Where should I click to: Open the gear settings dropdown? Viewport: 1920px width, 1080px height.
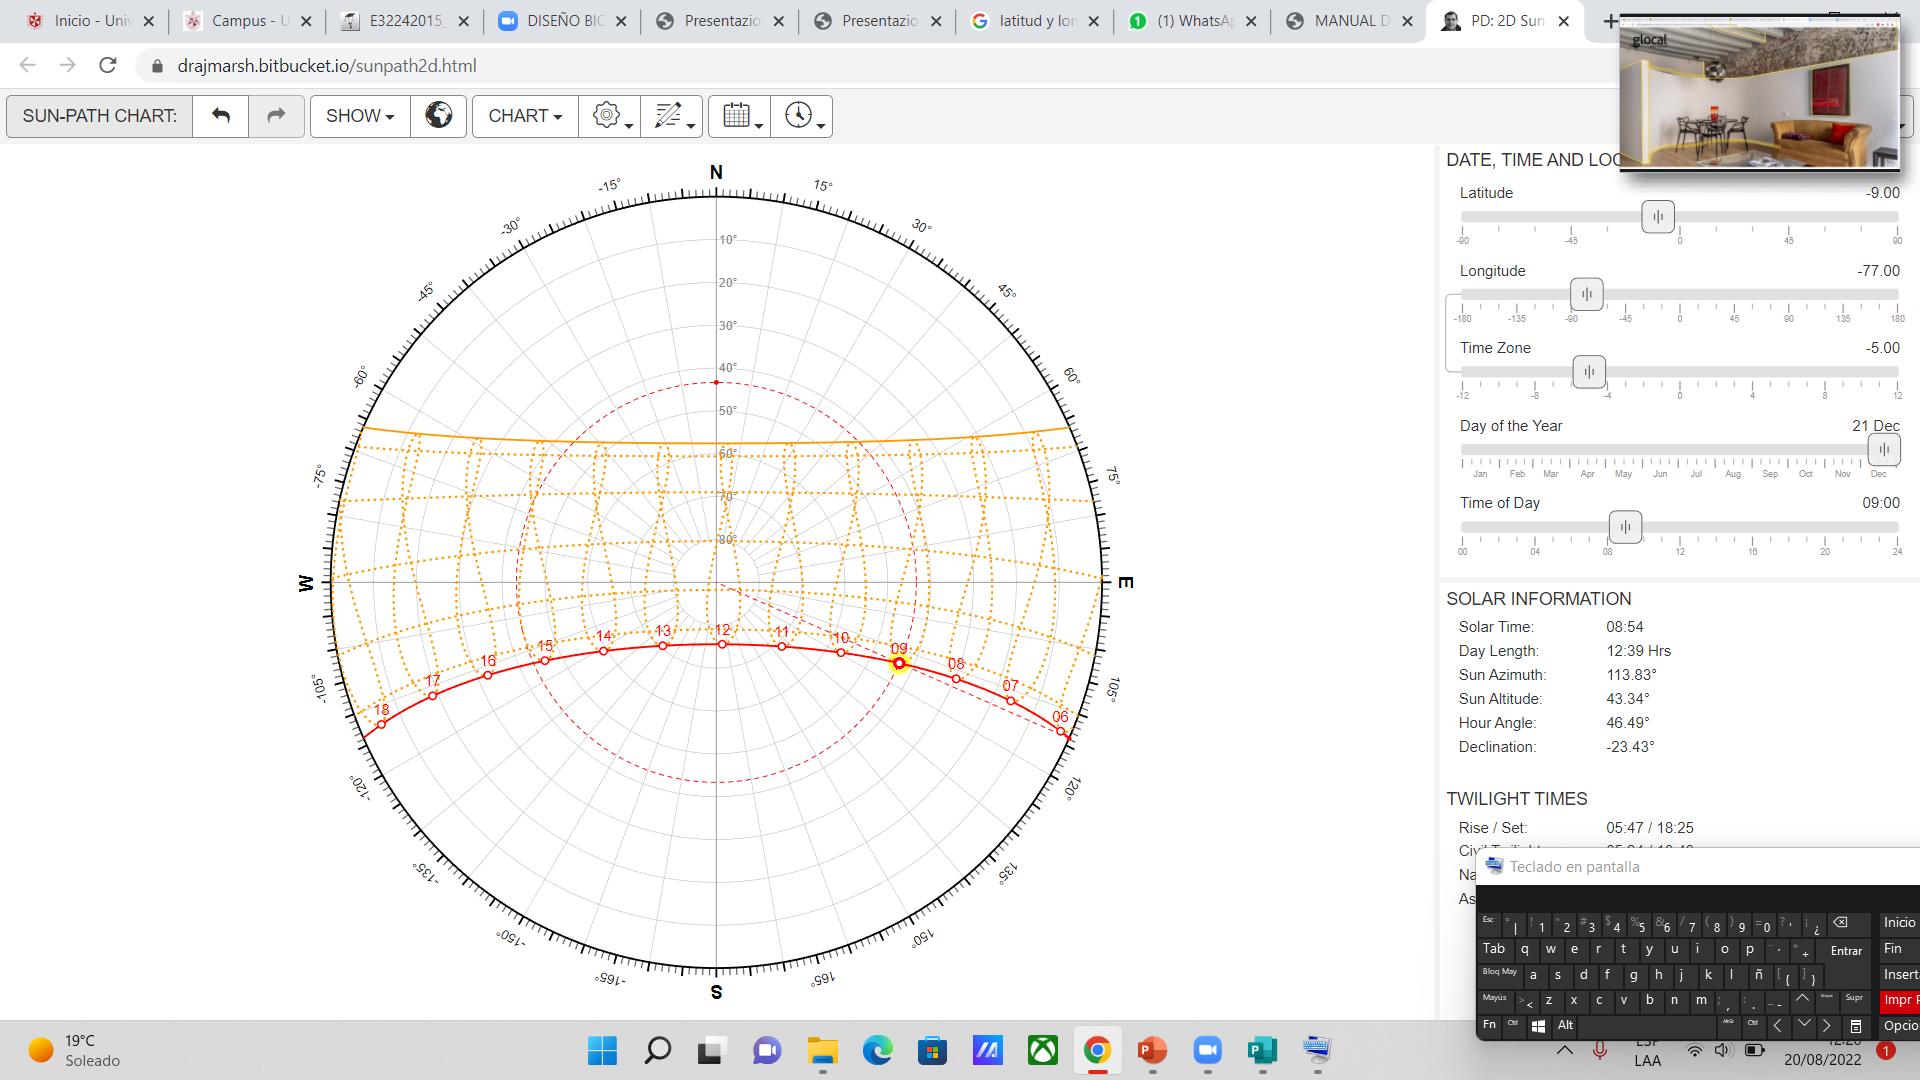pyautogui.click(x=609, y=116)
